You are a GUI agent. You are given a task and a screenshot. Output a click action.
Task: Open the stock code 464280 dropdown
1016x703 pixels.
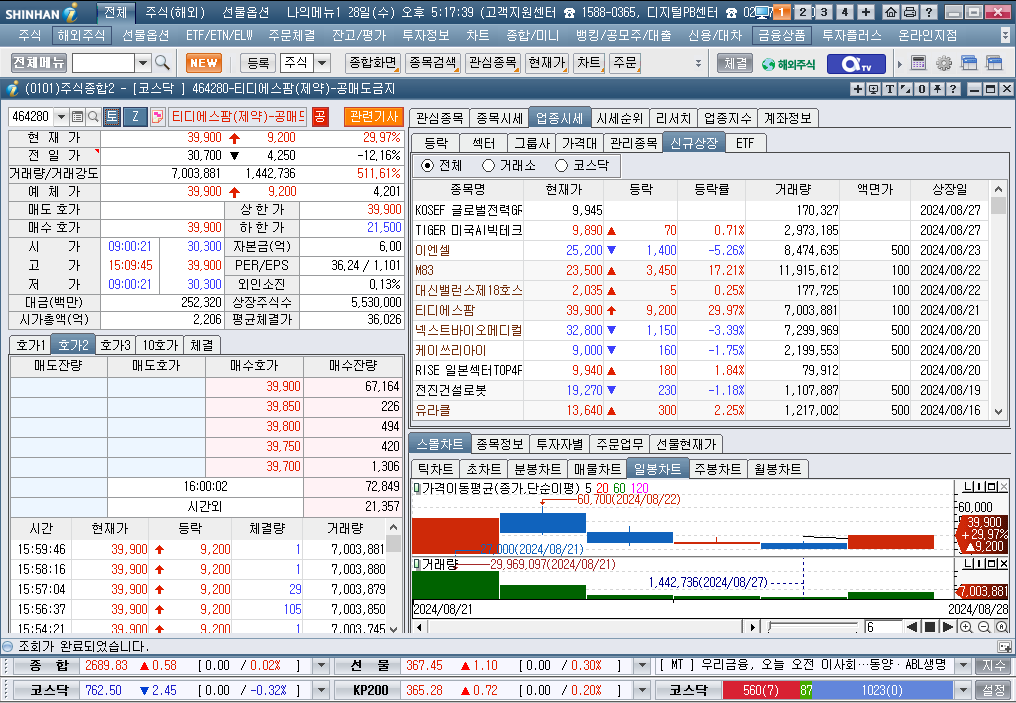coord(62,117)
